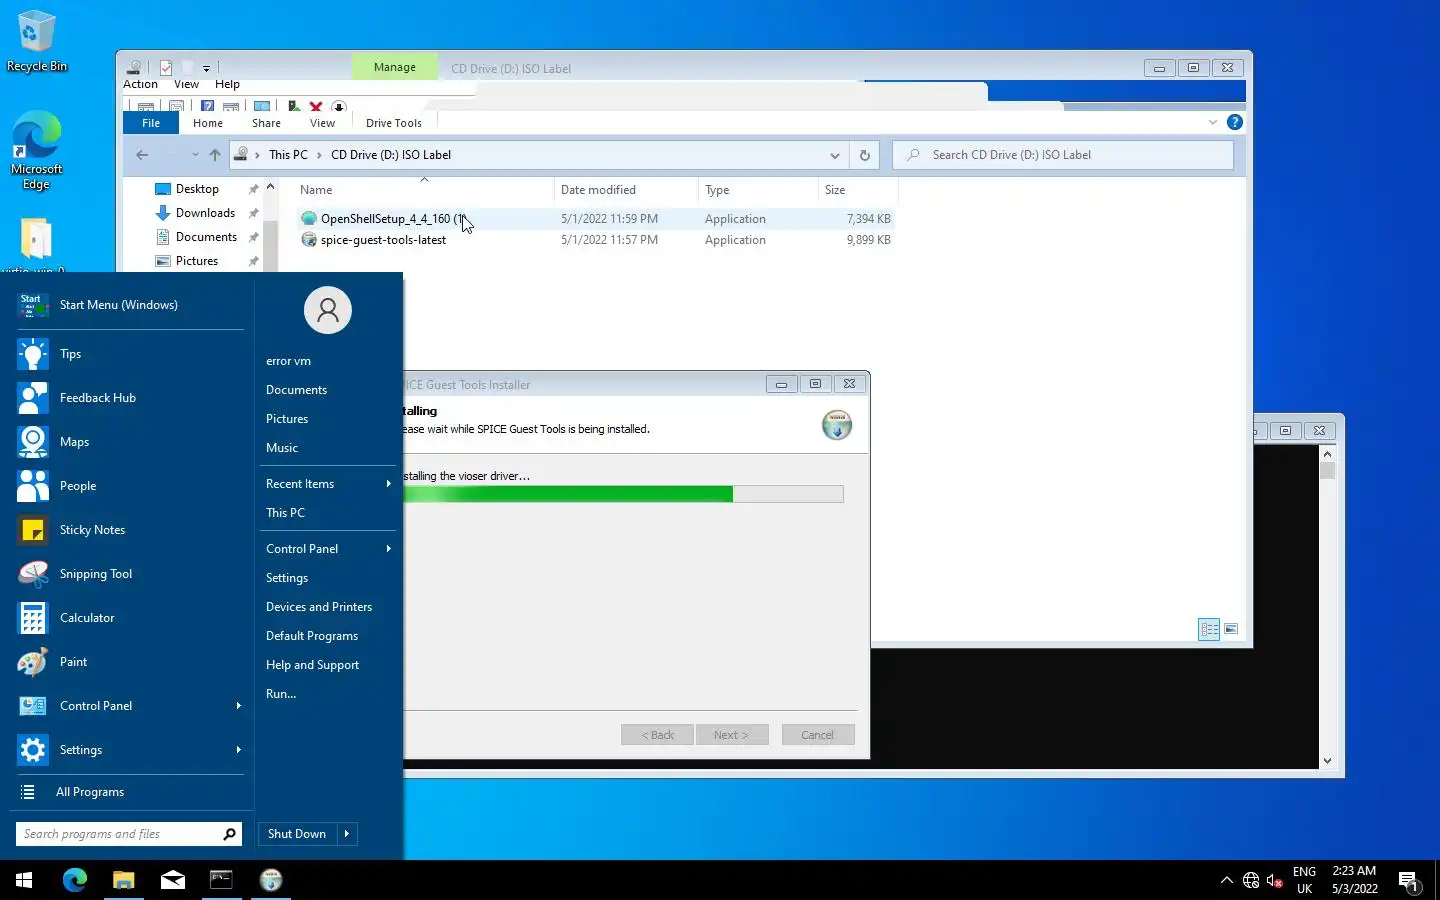Open Microsoft Edge desktop shortcut
The height and width of the screenshot is (900, 1440).
36,150
